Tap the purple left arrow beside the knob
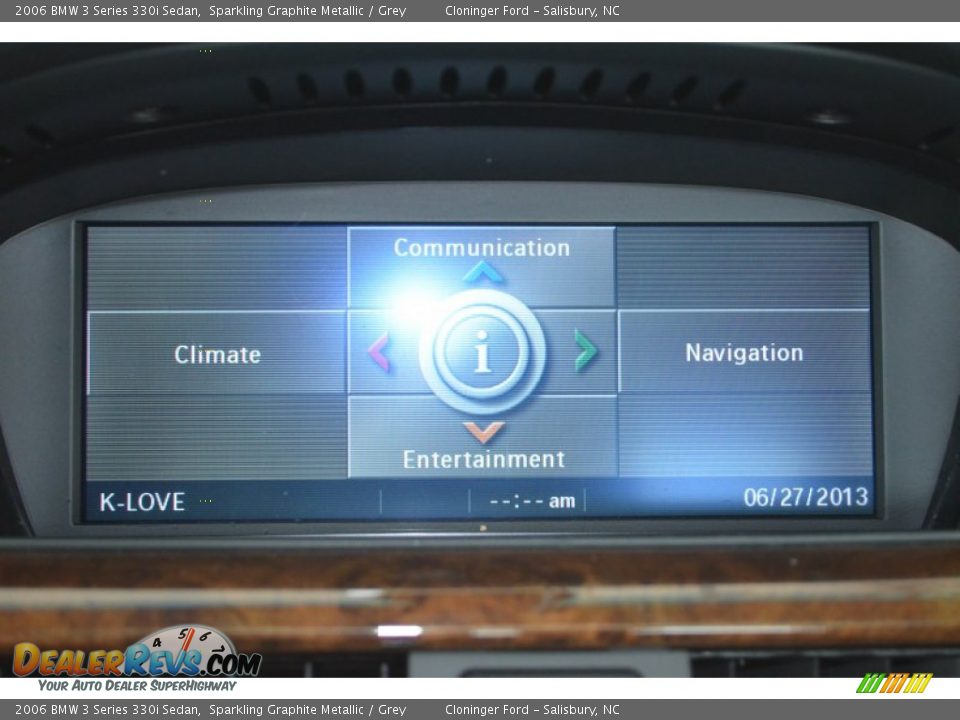The width and height of the screenshot is (960, 720). click(378, 352)
